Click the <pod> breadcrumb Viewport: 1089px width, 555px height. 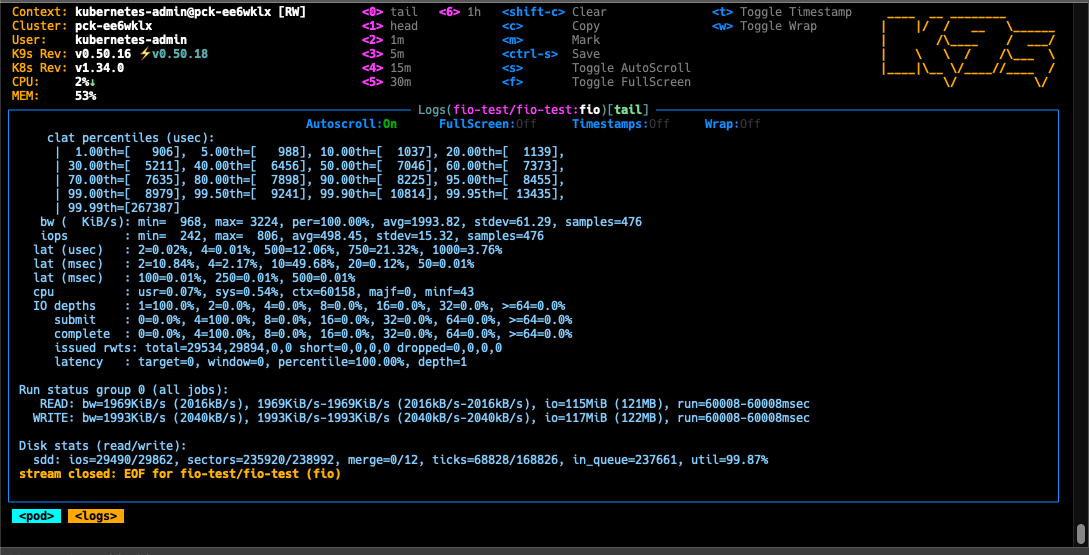(x=37, y=516)
